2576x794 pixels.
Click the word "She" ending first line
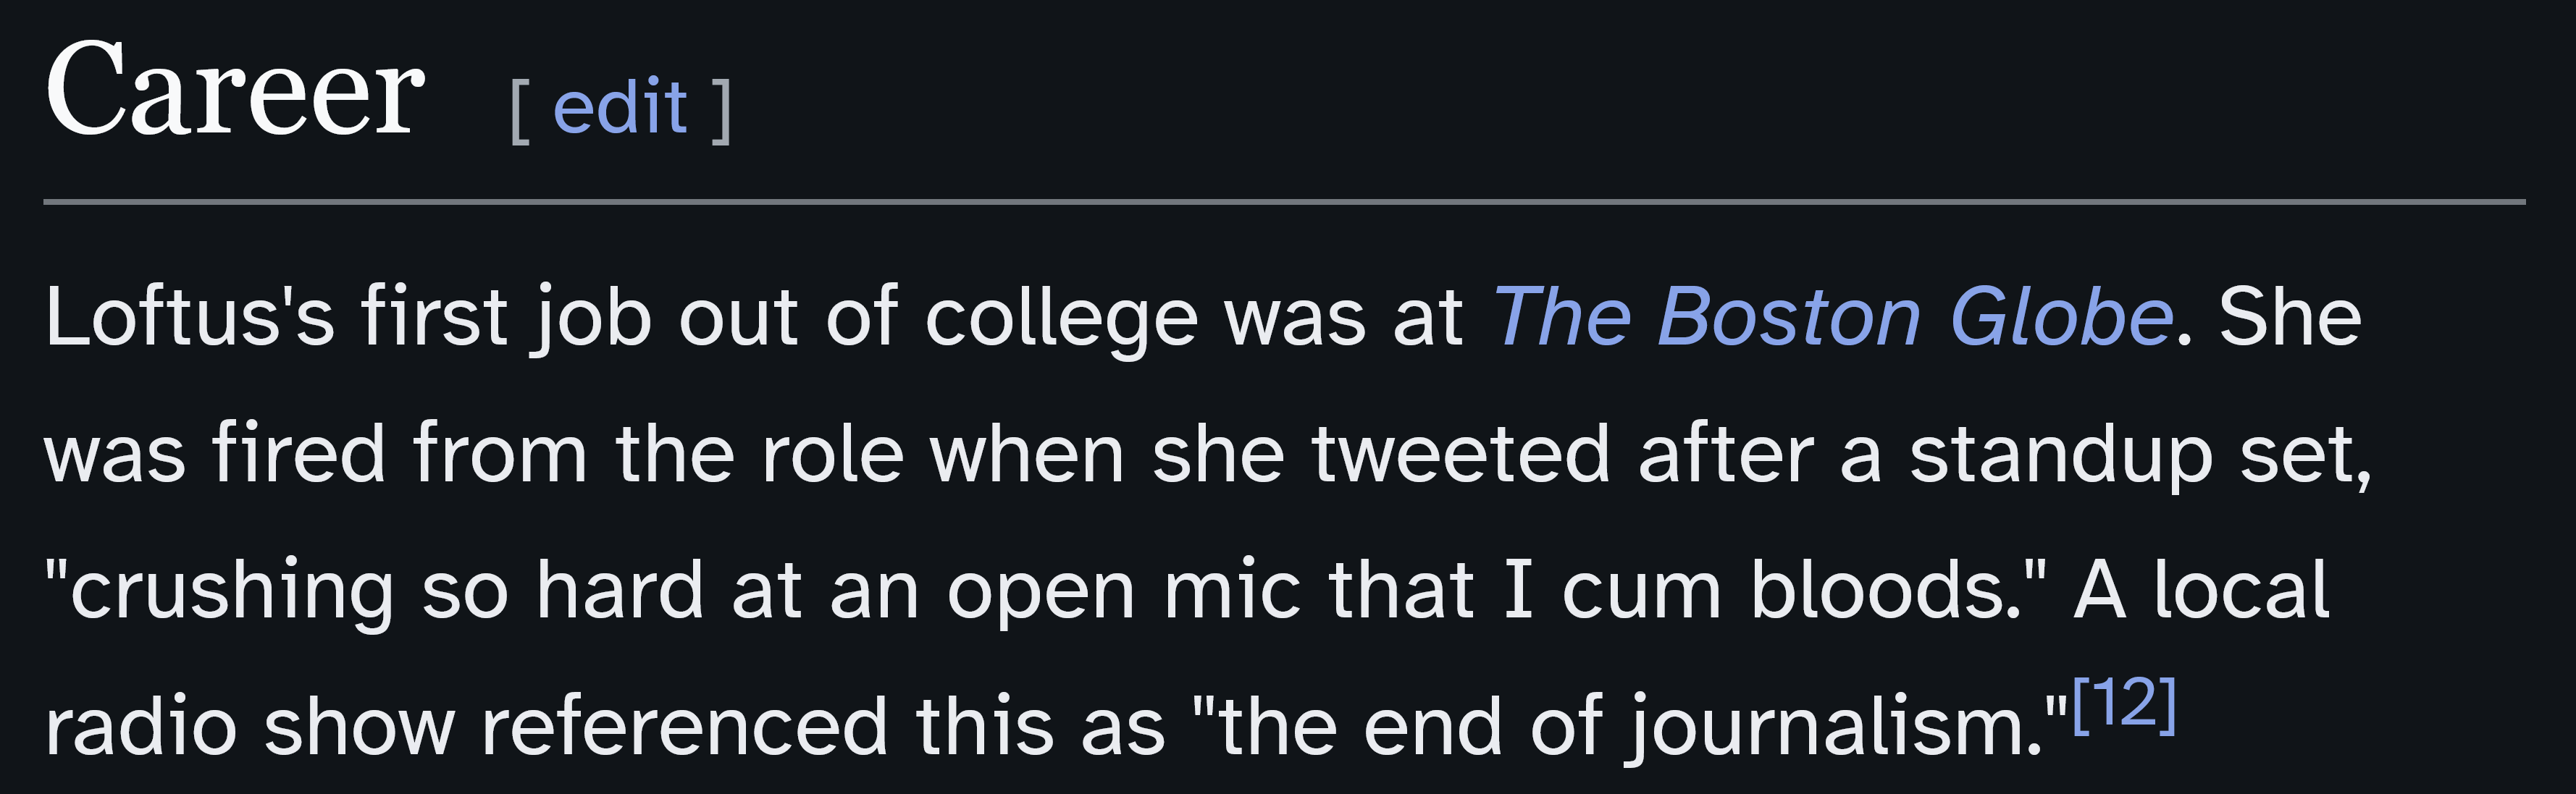point(2289,318)
